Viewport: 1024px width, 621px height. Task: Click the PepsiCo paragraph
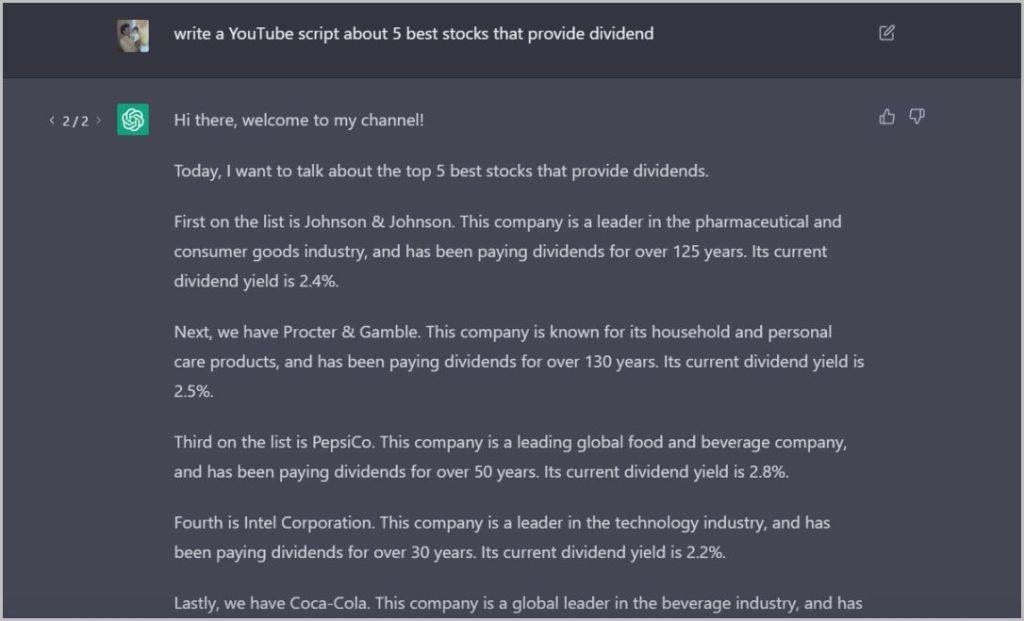tap(510, 456)
